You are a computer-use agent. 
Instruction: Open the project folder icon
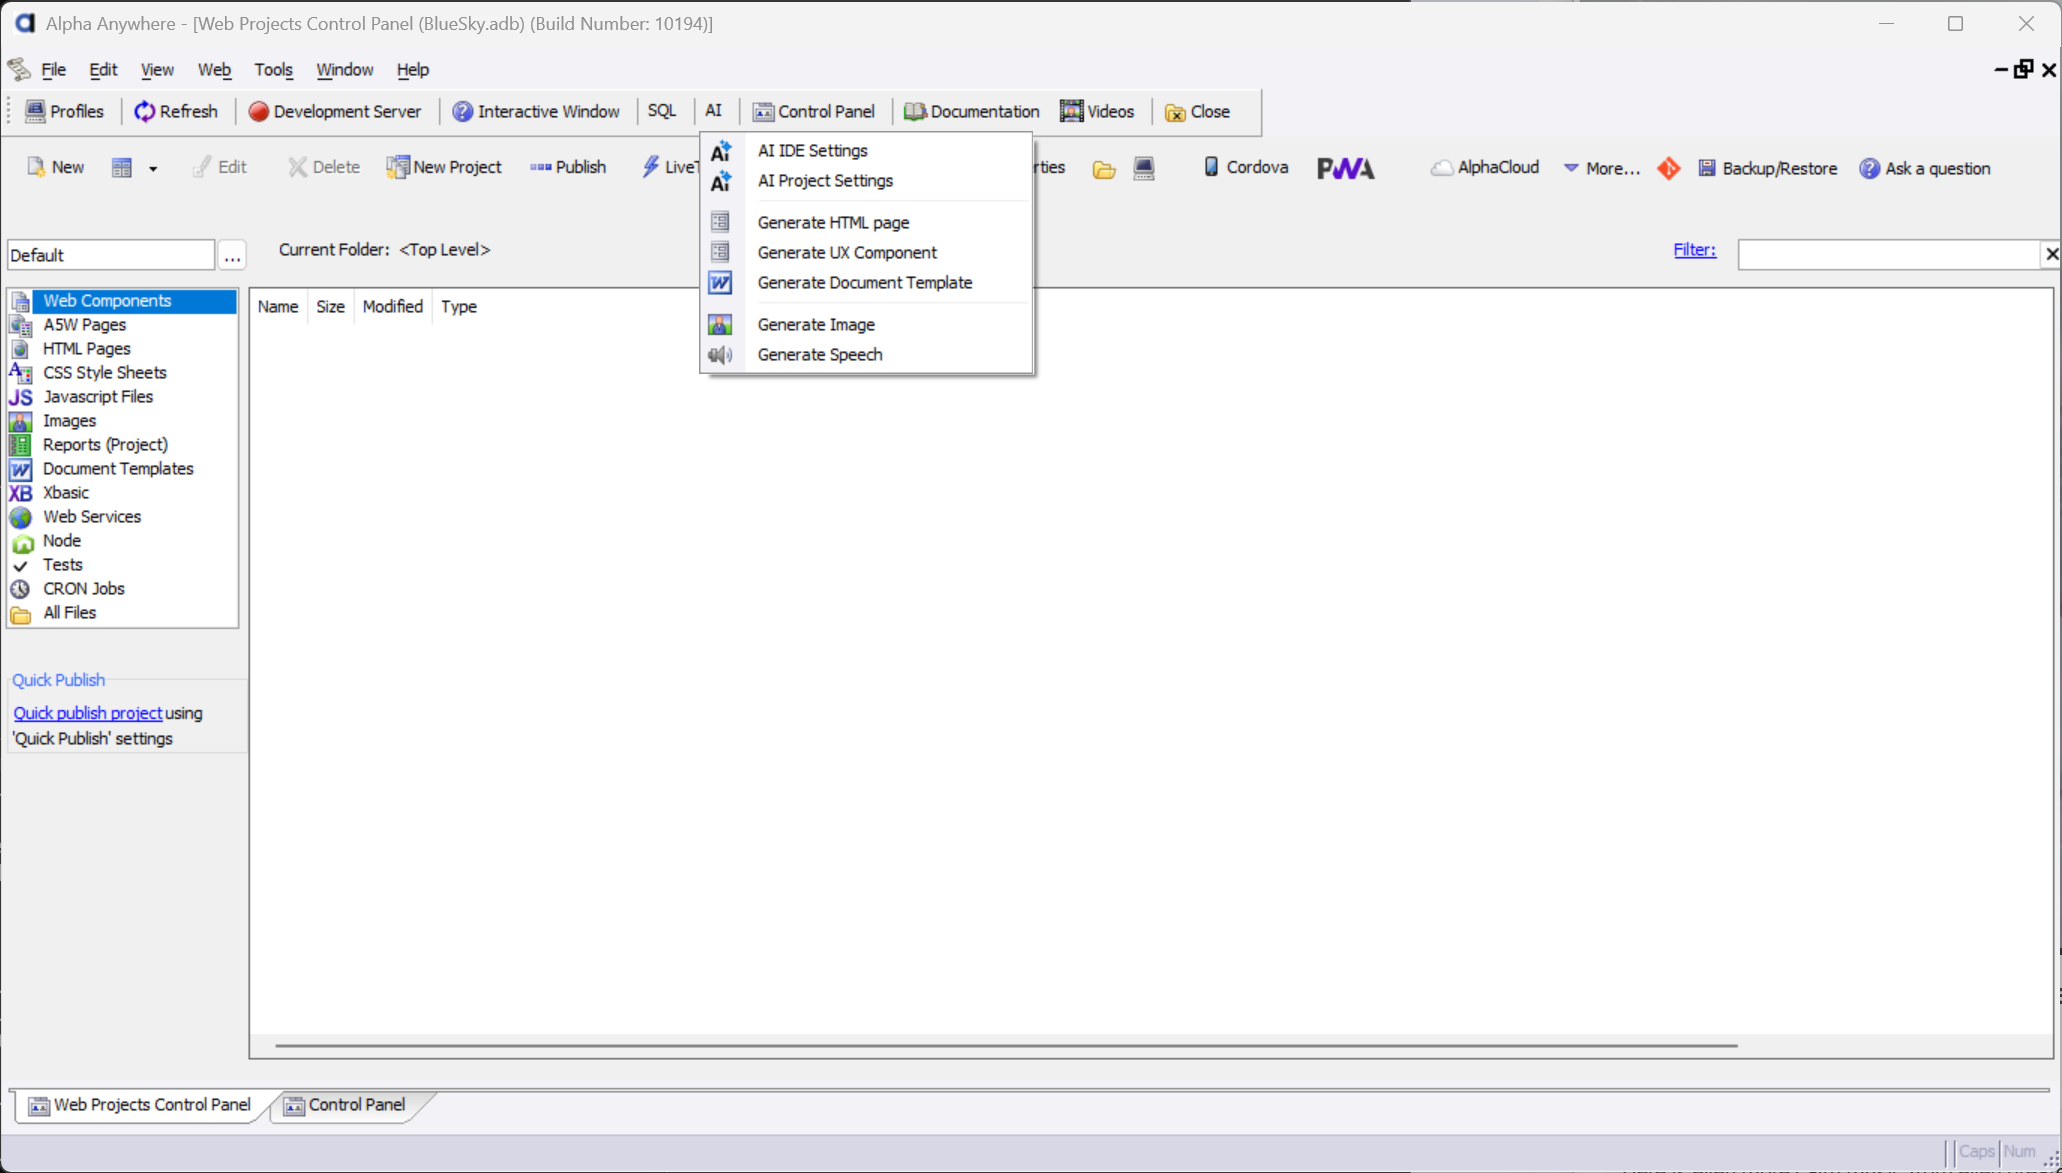[1104, 168]
